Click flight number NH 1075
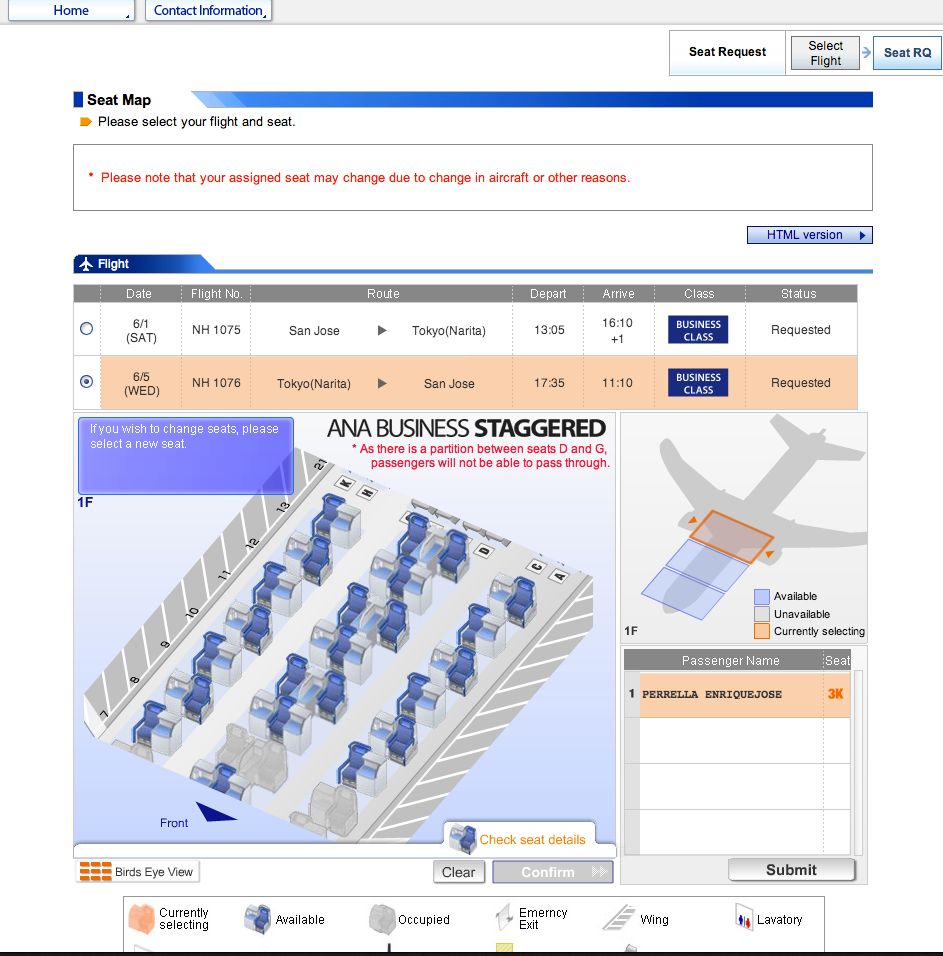Screen dimensions: 943x956 click(216, 330)
